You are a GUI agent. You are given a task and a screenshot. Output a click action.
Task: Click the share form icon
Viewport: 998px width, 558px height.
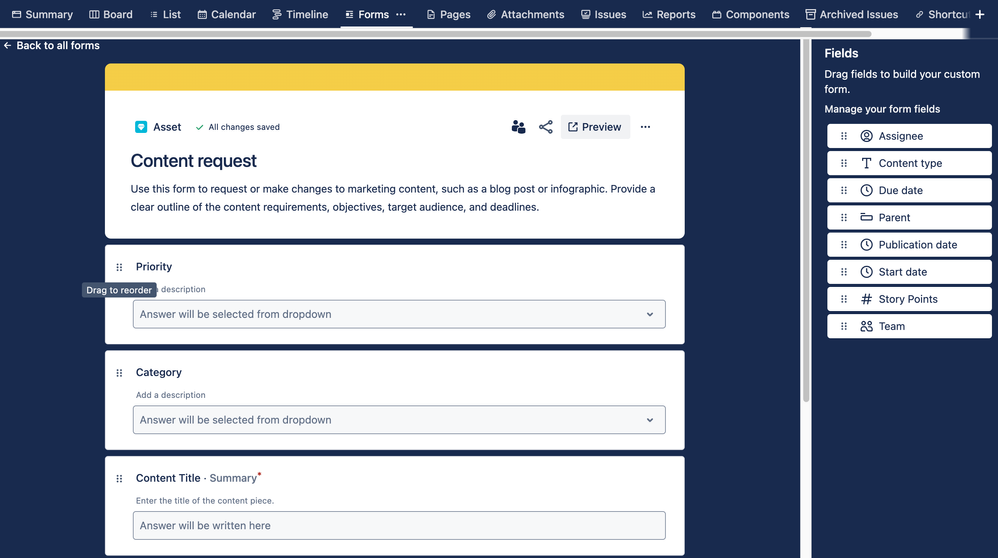pyautogui.click(x=545, y=127)
